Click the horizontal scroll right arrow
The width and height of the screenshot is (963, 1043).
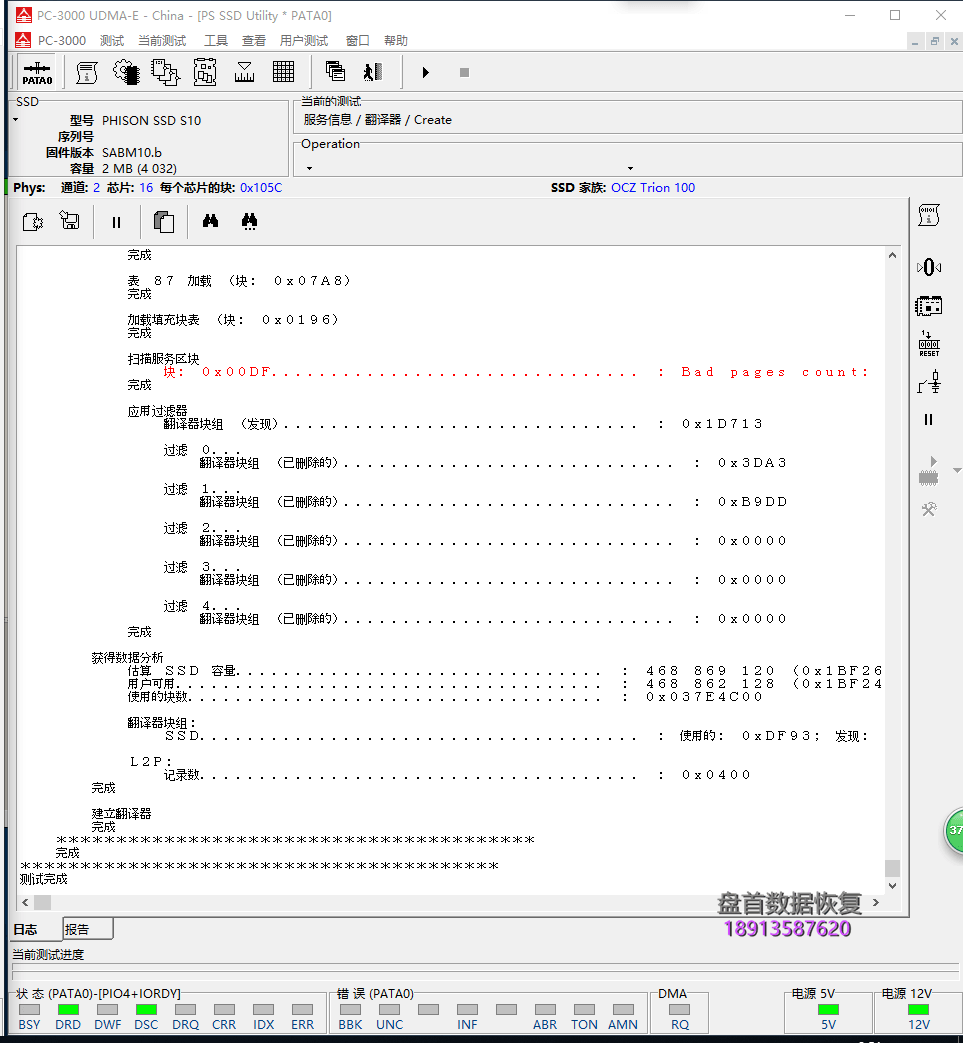(876, 903)
